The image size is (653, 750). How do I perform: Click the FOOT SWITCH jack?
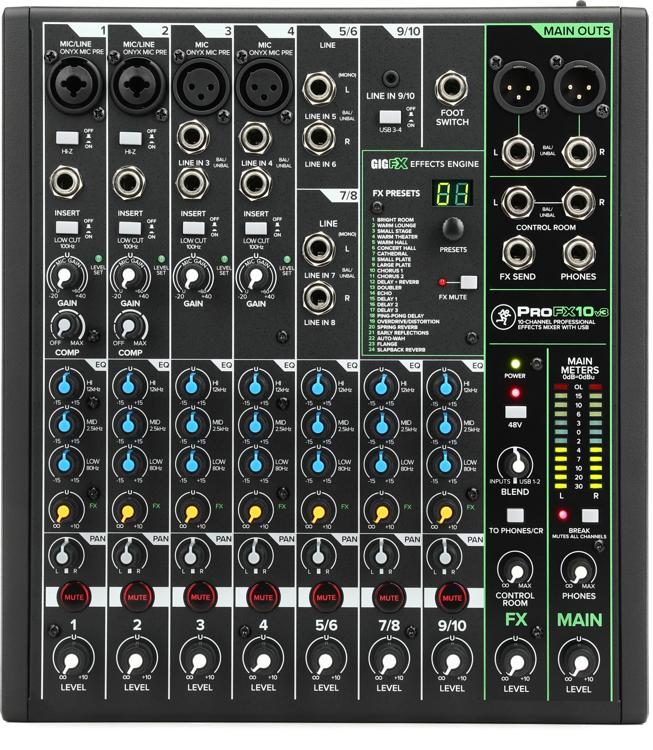[x=452, y=89]
